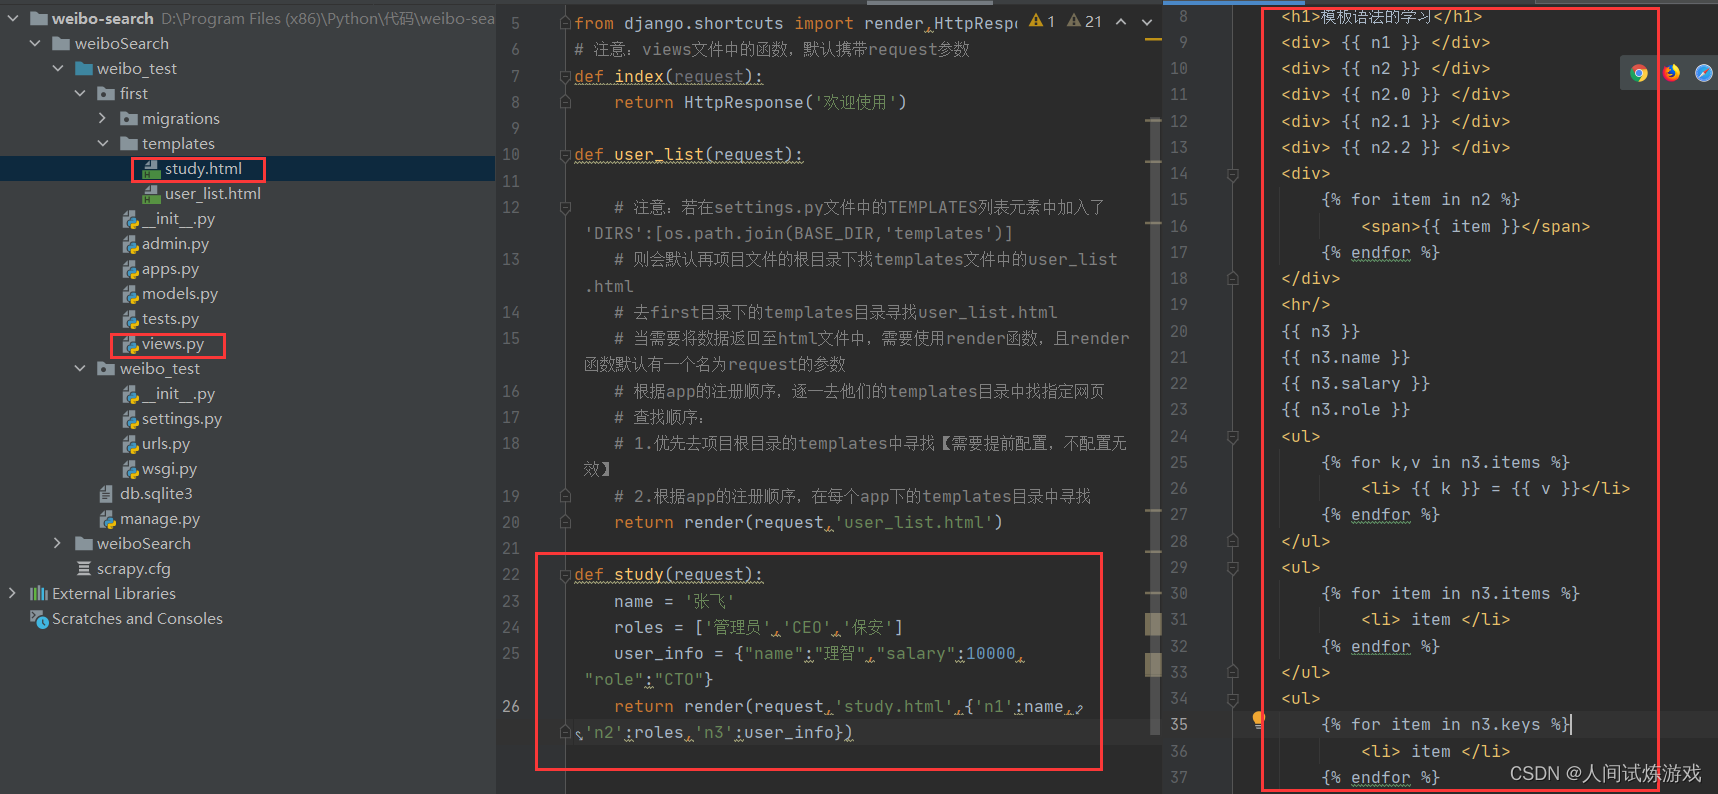Select db.sqlite3 database file

(156, 494)
